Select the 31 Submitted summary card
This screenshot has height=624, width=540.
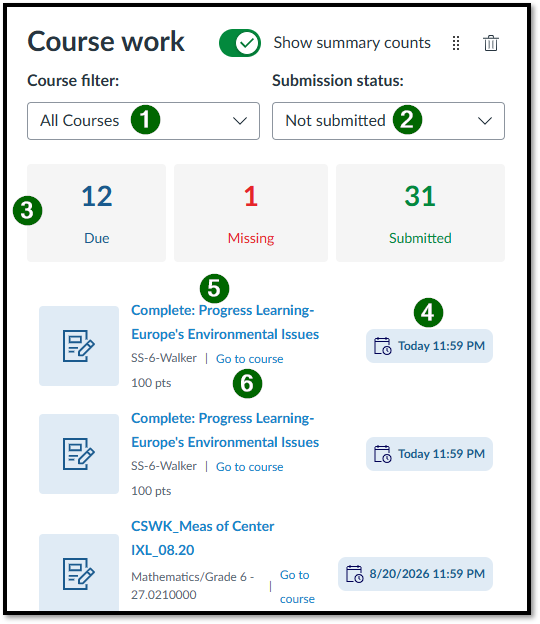pos(420,213)
